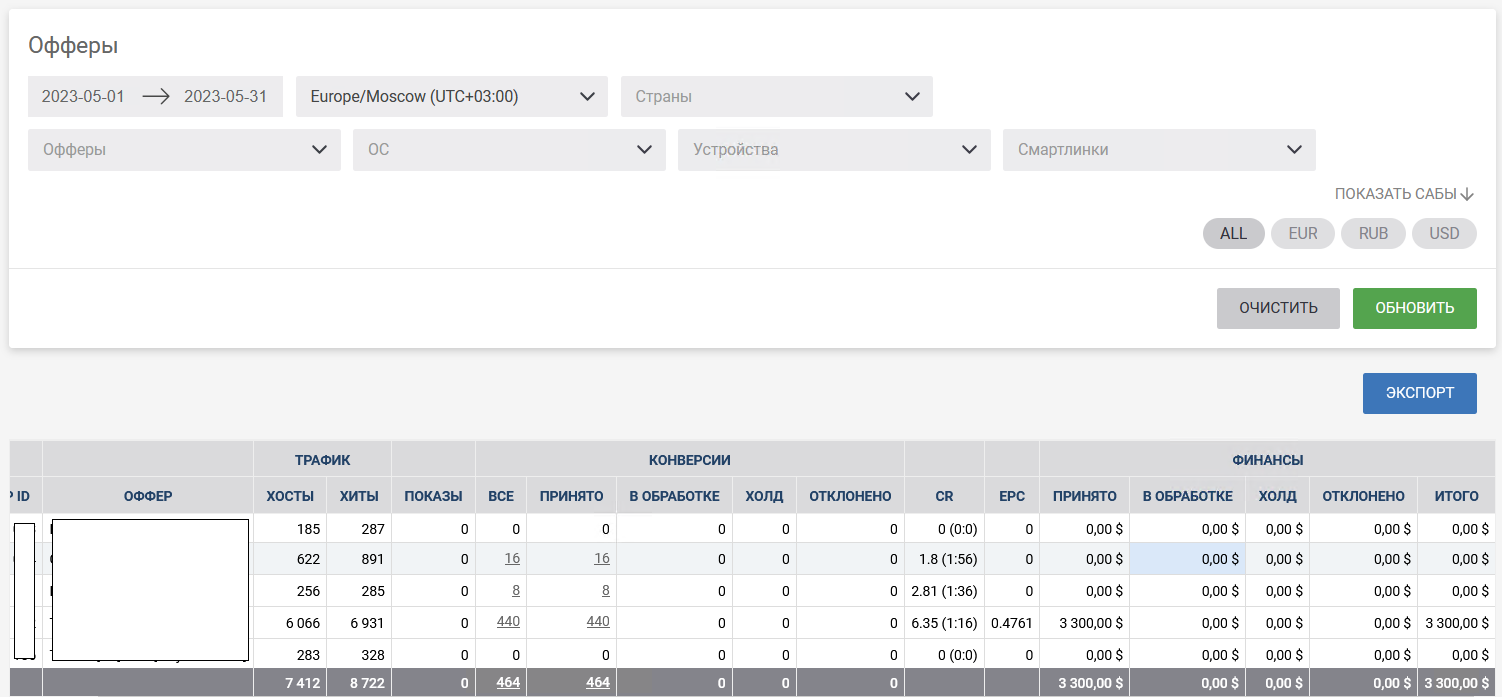This screenshot has width=1502, height=697.
Task: Sort by the Хосты column header
Action: pos(289,496)
